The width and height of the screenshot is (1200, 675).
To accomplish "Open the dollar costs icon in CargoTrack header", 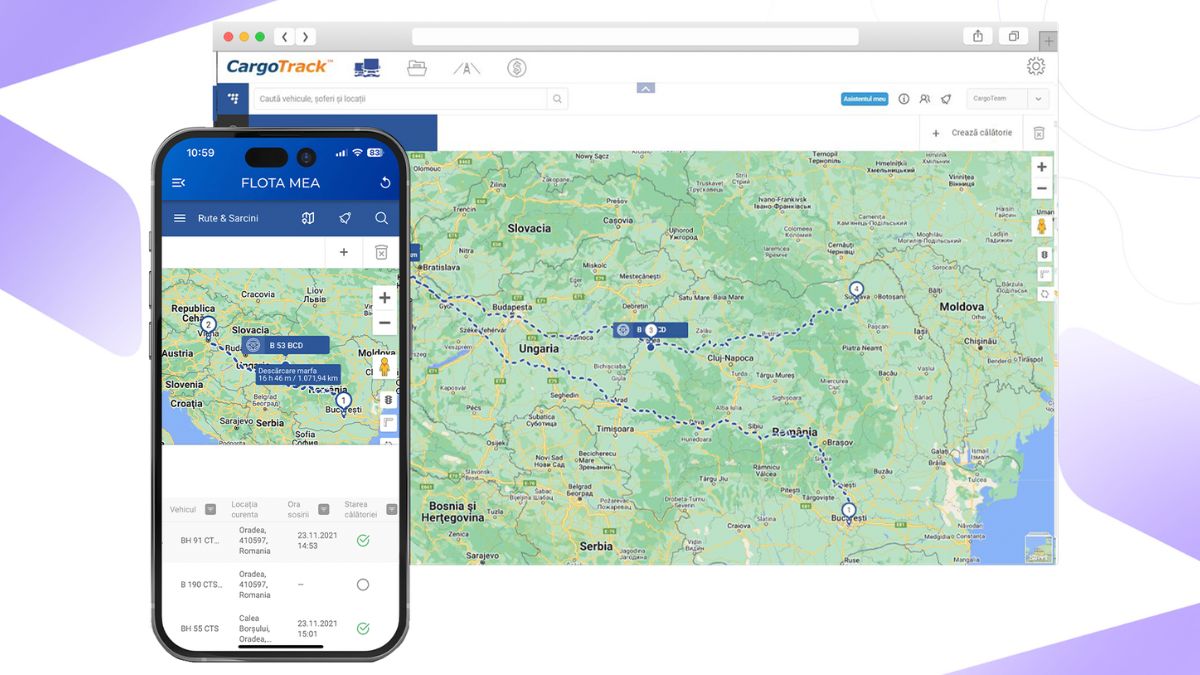I will click(516, 68).
